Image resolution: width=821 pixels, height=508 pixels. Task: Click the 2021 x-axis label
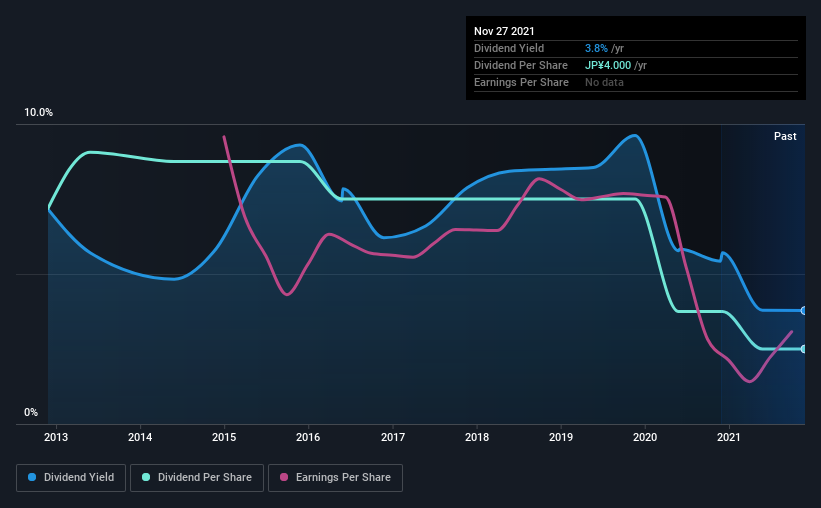pos(728,437)
